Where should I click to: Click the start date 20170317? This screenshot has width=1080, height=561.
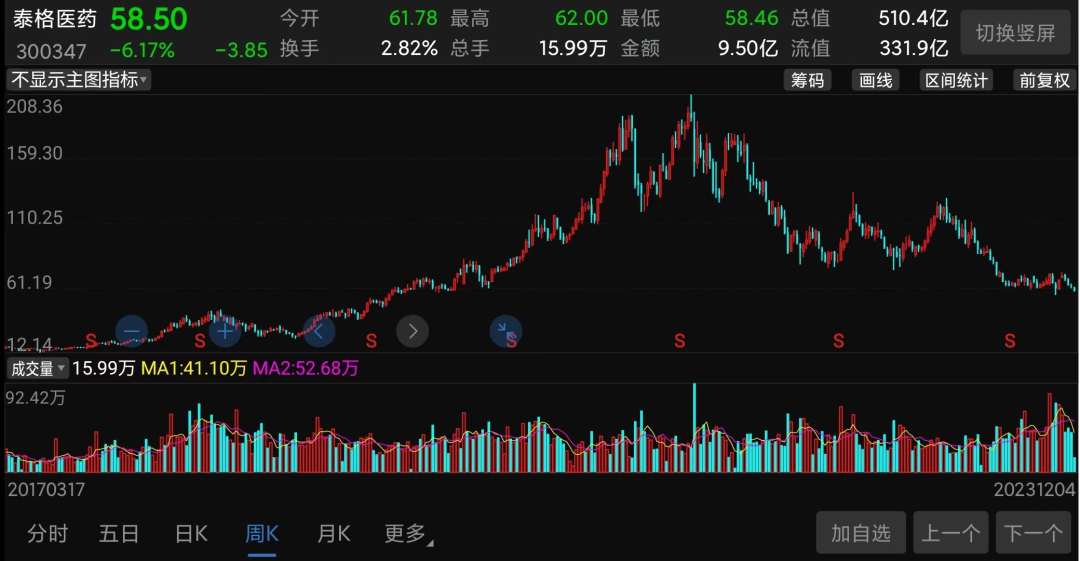click(x=46, y=490)
